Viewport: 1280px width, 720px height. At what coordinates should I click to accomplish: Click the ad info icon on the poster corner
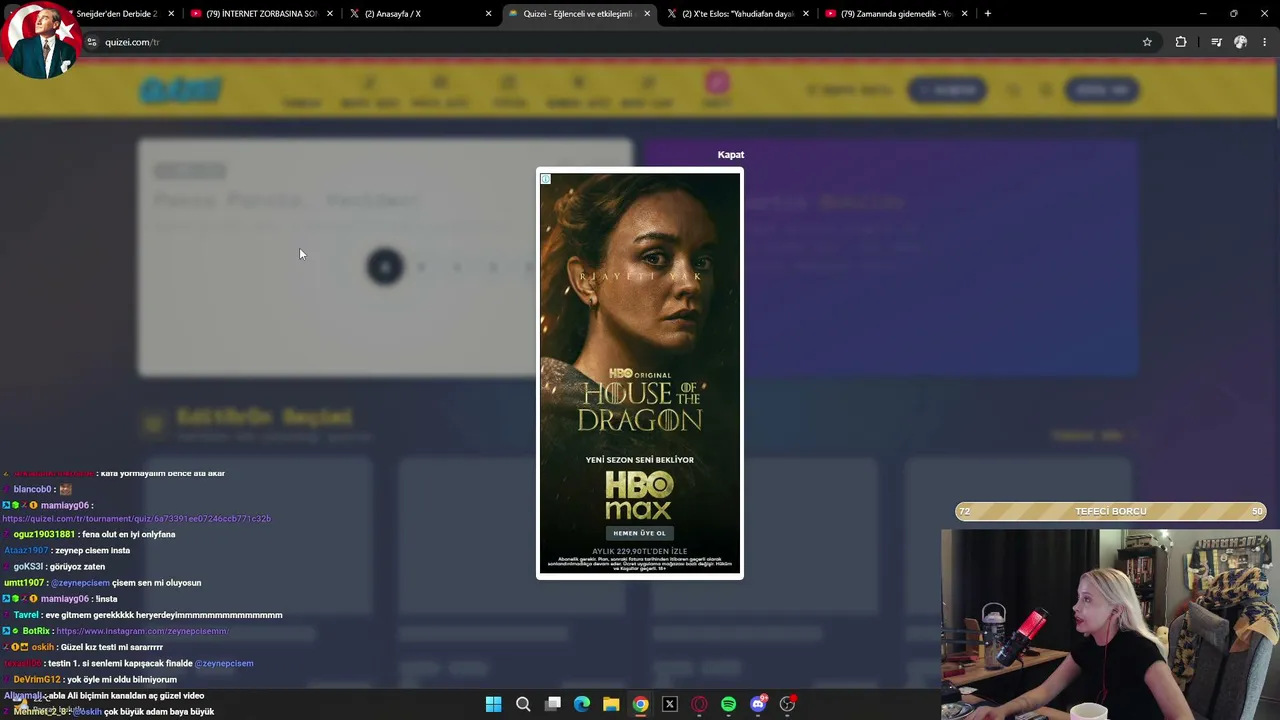(545, 179)
